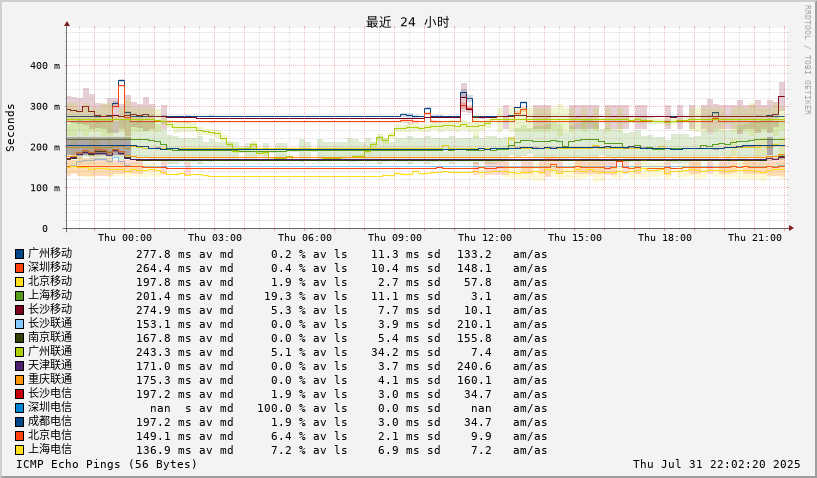This screenshot has height=478, width=817.
Task: Click the ICMP Echo Pings (56 Bytes) caption
Action: pos(107,464)
